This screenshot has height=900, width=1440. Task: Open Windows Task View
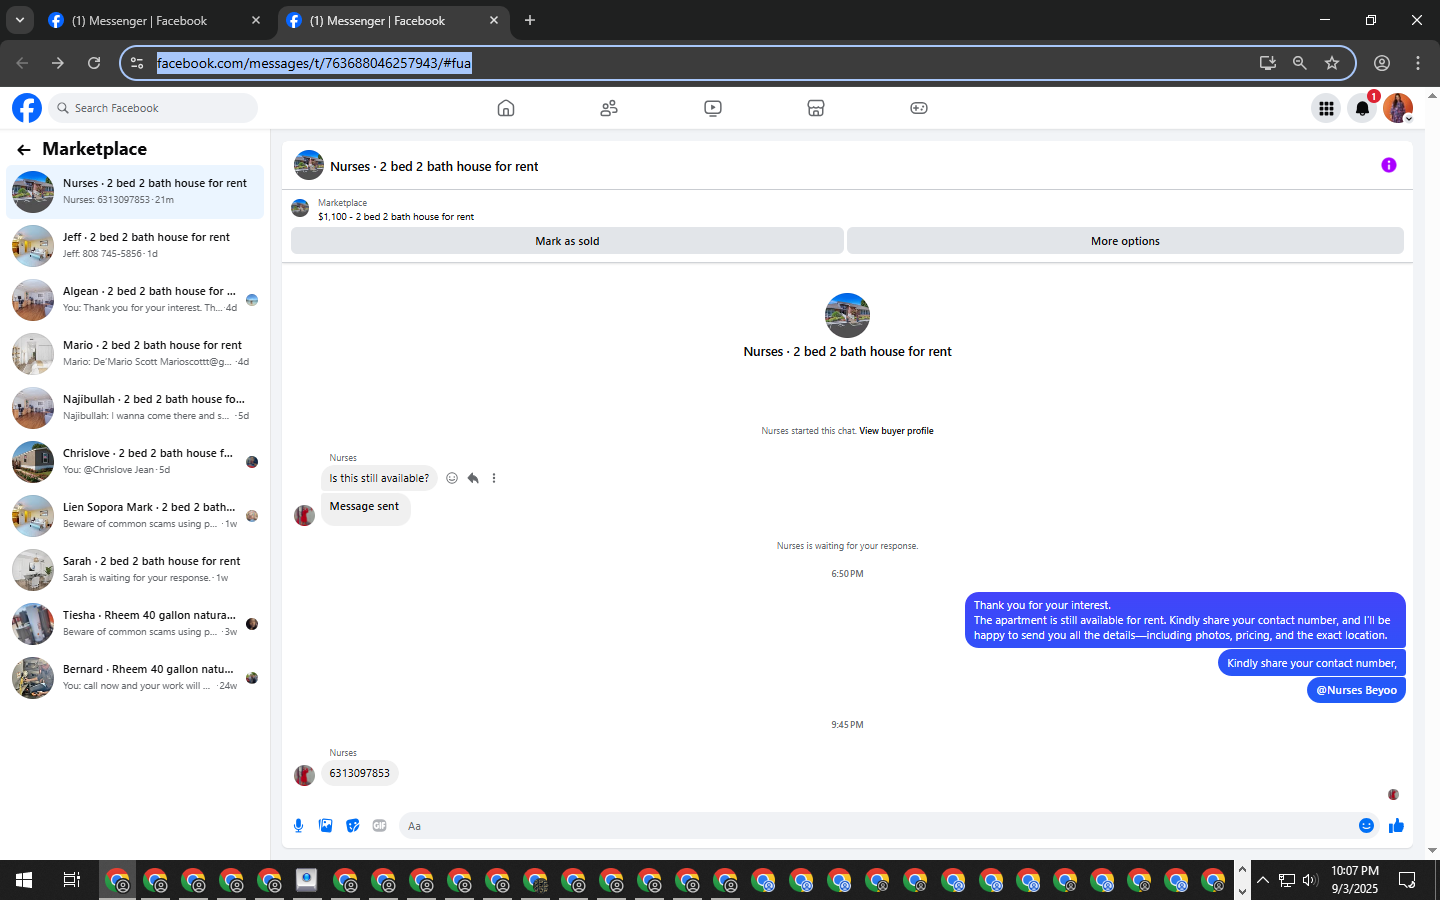[71, 880]
